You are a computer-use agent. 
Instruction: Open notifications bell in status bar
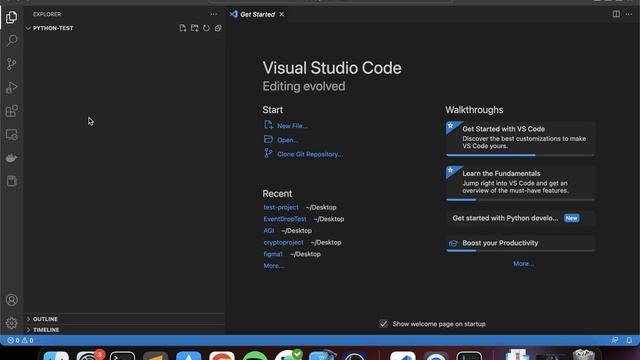(629, 340)
